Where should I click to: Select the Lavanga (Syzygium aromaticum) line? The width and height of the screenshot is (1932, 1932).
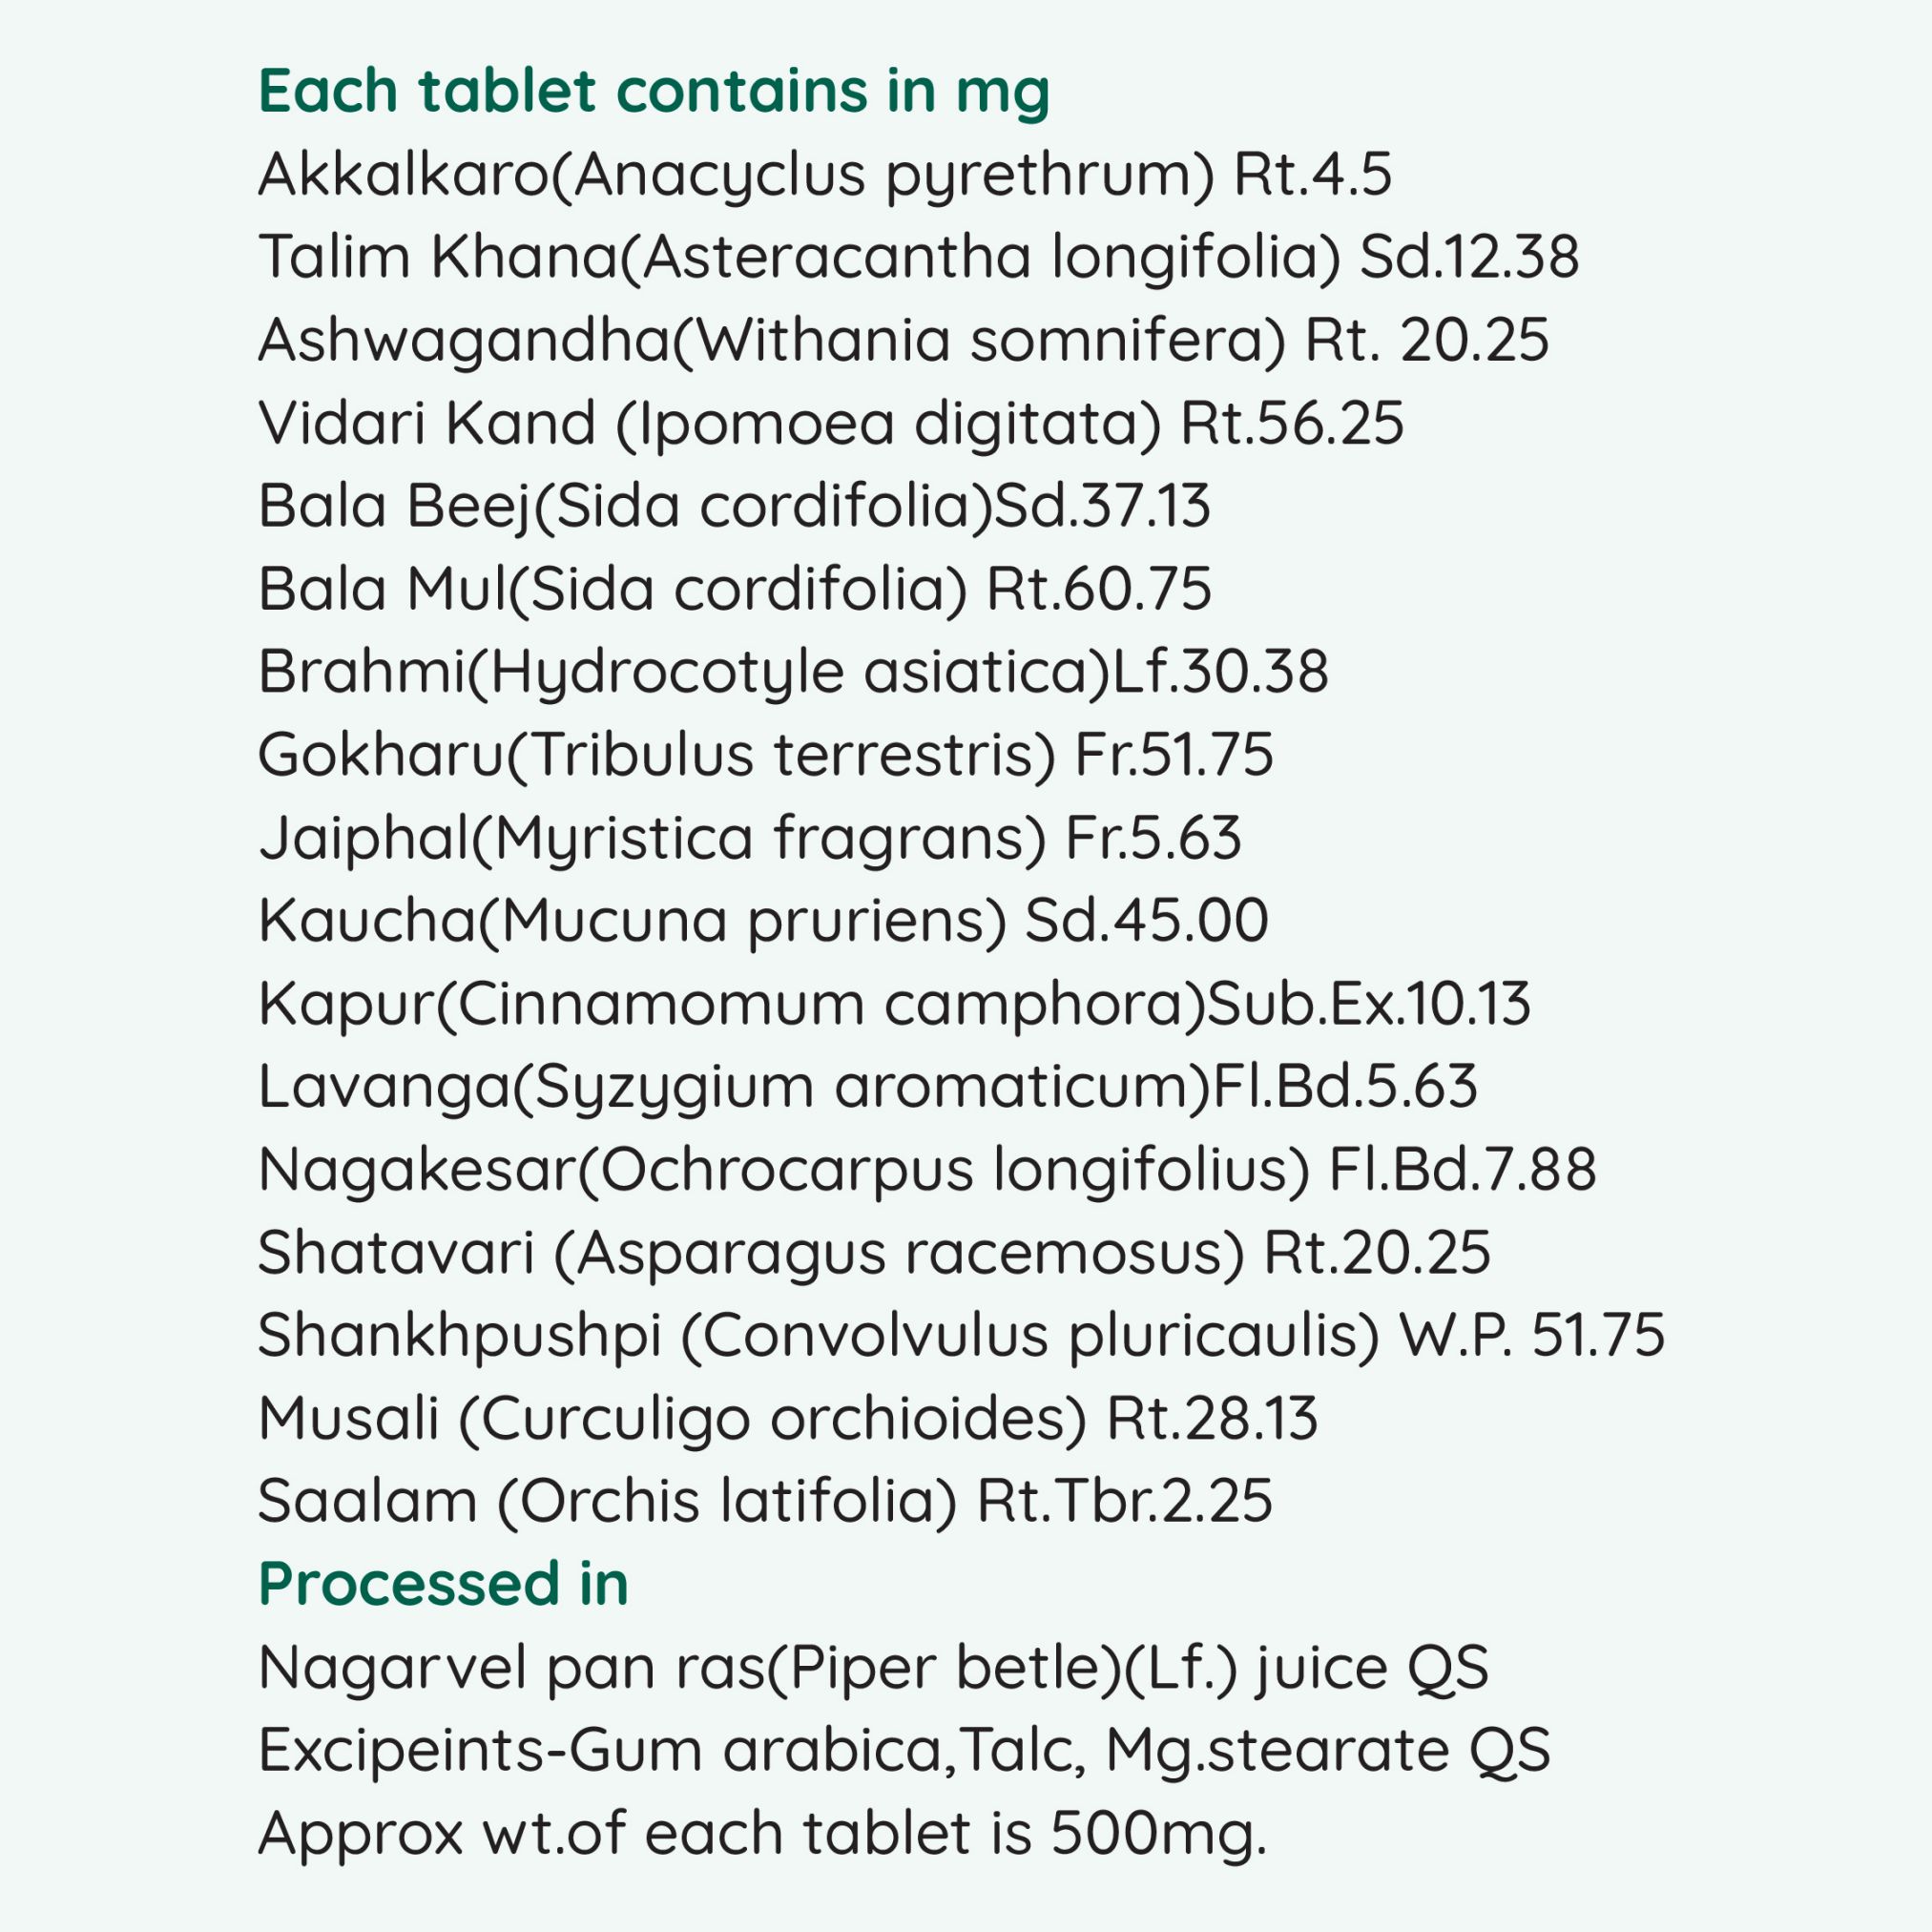[x=868, y=1088]
